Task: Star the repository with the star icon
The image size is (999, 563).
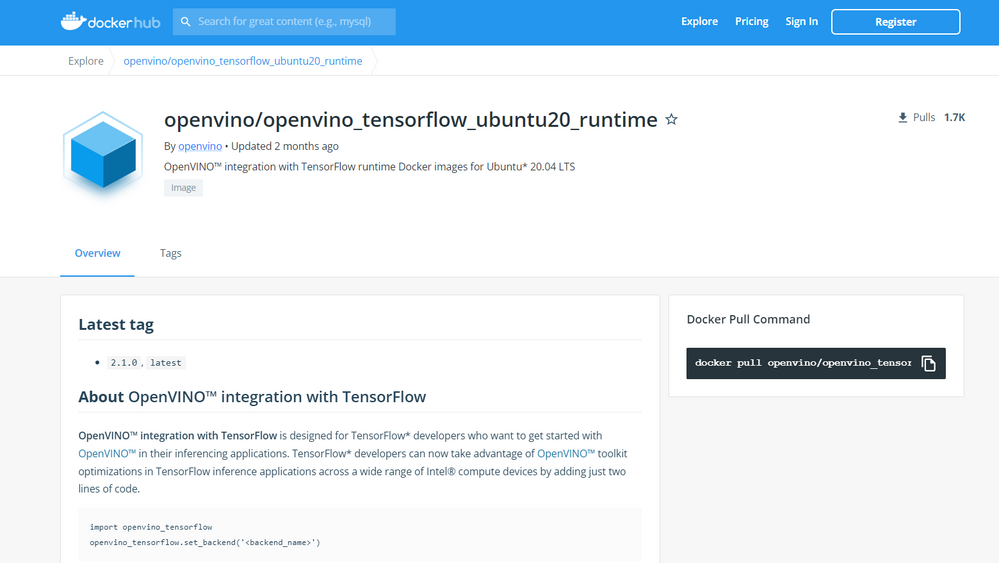Action: 672,119
